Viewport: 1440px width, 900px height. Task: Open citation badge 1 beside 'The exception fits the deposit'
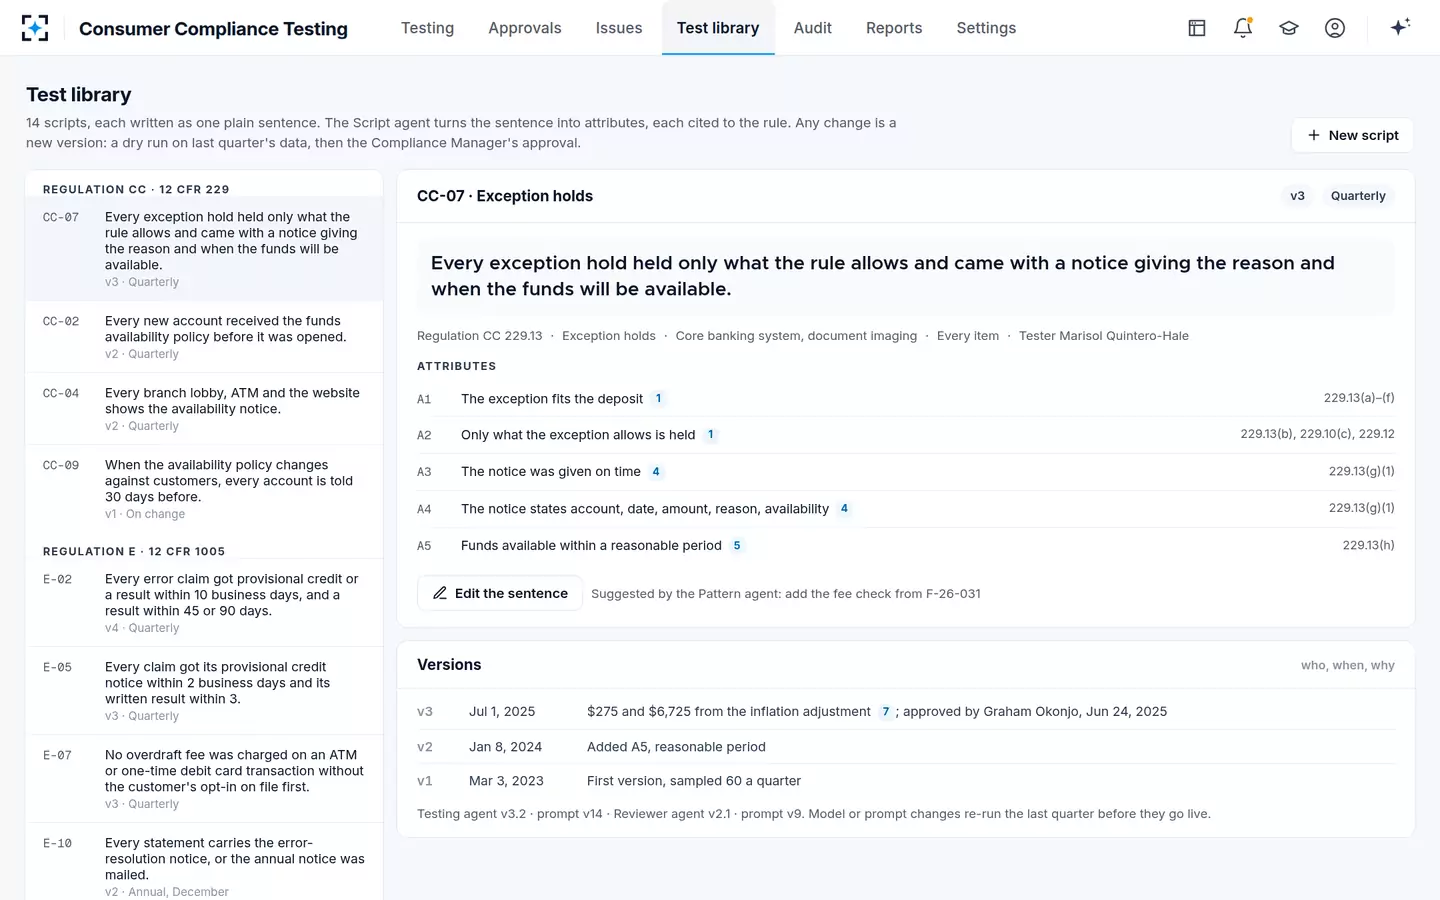[x=658, y=398]
